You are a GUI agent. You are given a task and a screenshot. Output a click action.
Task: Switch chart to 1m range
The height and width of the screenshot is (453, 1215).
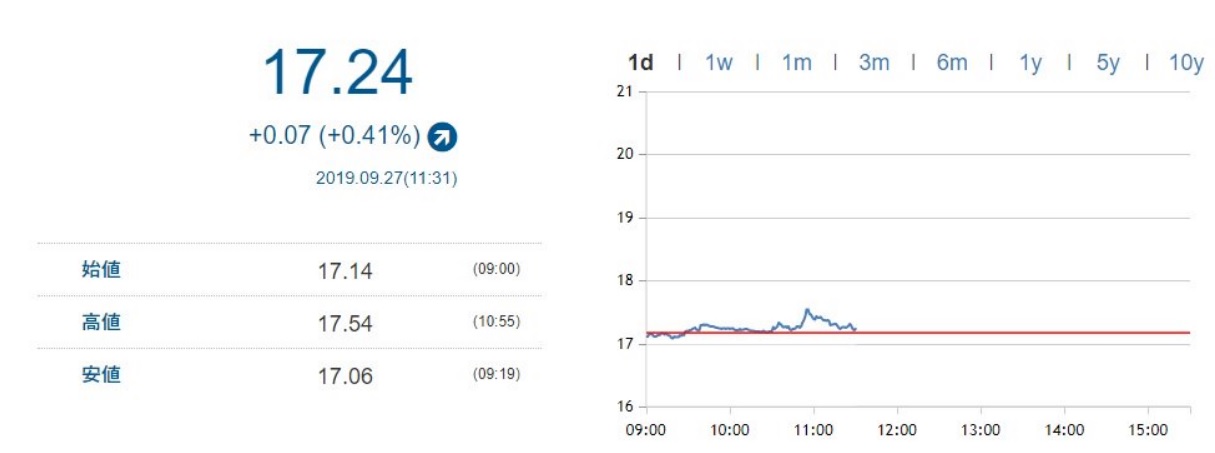[x=796, y=63]
